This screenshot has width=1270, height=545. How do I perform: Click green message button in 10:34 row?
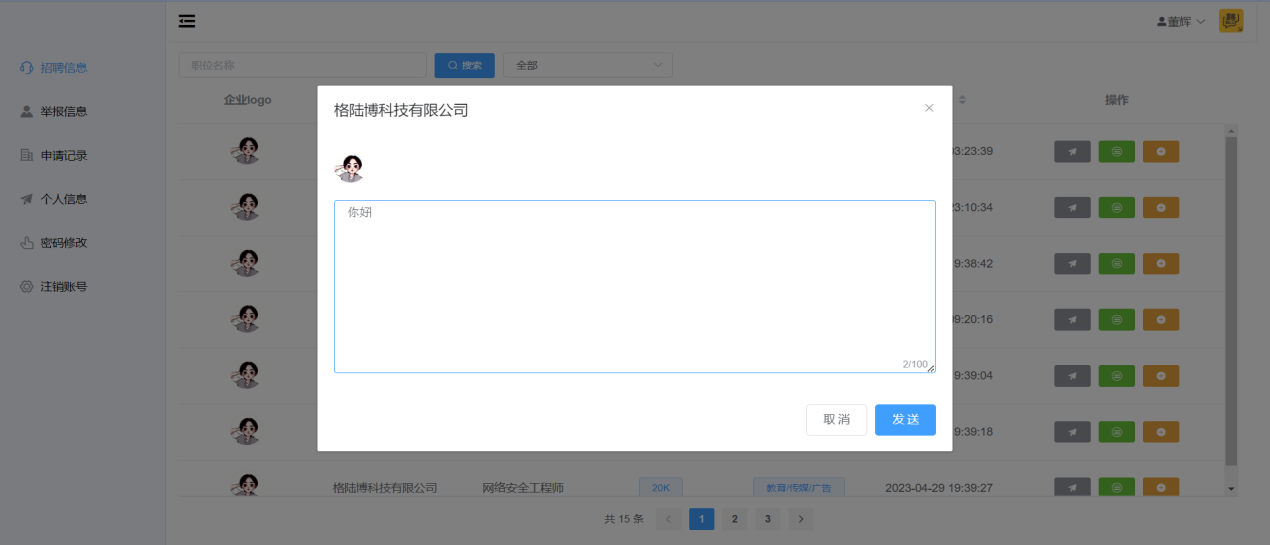point(1116,207)
